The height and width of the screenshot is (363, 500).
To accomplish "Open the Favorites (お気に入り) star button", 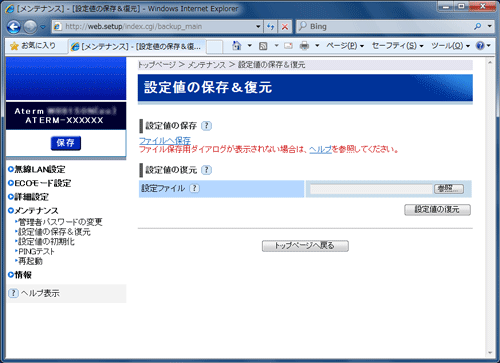I will click(33, 46).
